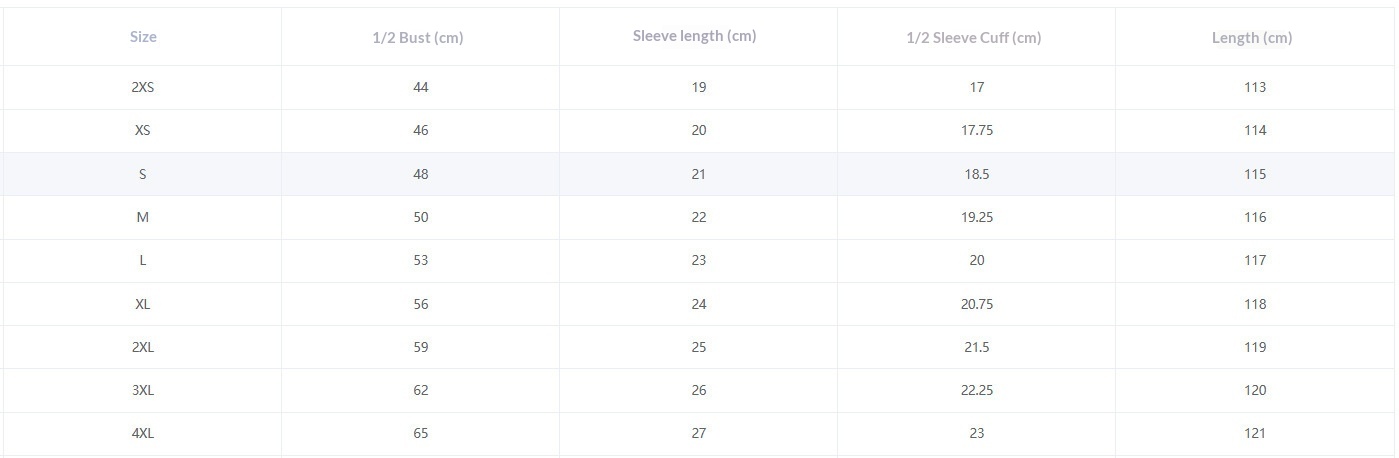Select the 3XL size row label
This screenshot has width=1399, height=458.
click(143, 390)
